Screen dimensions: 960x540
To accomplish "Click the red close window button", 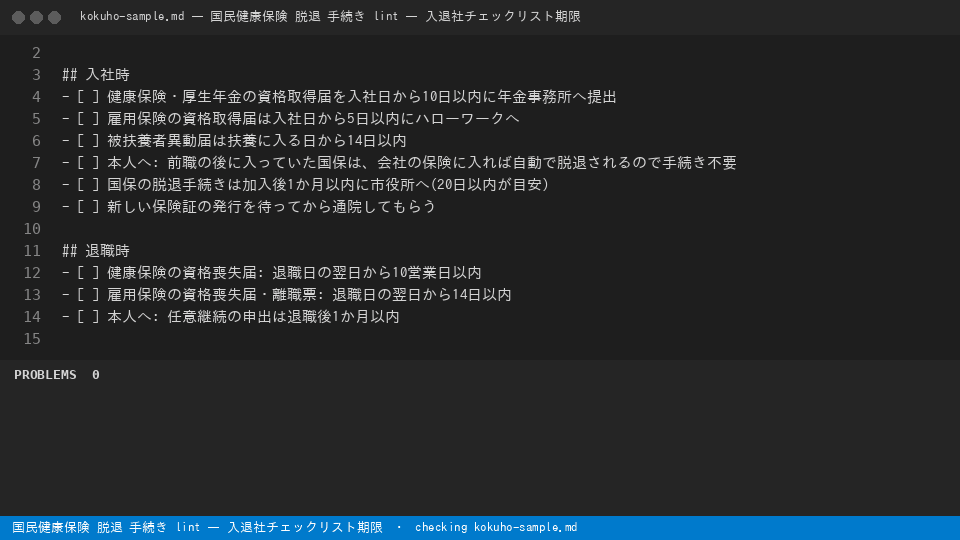I will click(x=18, y=18).
